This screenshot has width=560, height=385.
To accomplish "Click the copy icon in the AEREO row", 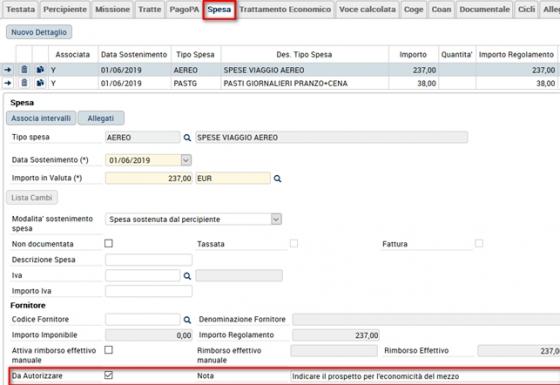I will [x=40, y=70].
